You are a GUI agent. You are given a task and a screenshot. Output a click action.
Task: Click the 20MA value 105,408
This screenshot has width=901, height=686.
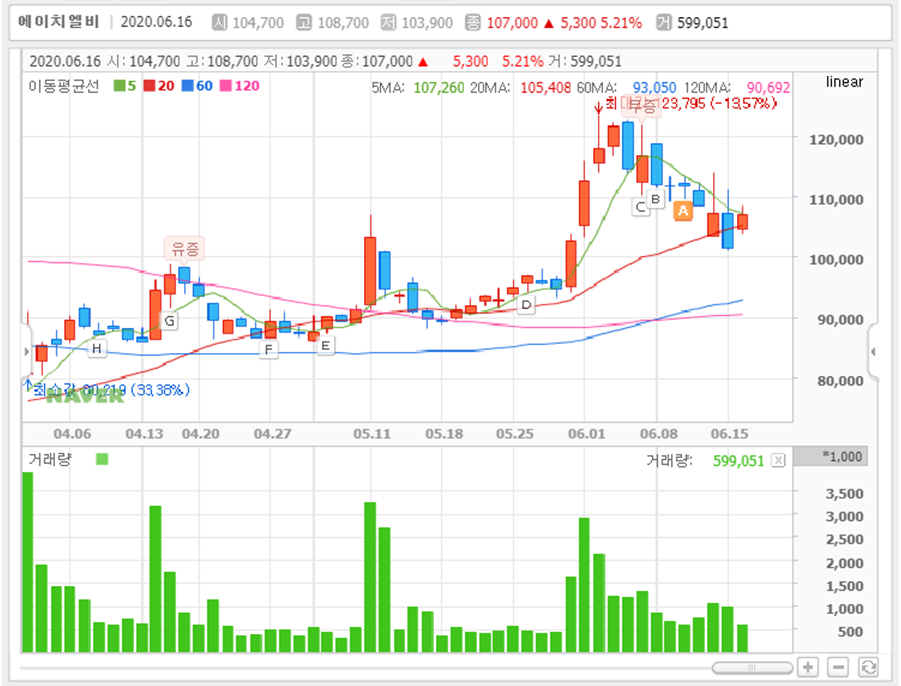point(546,88)
